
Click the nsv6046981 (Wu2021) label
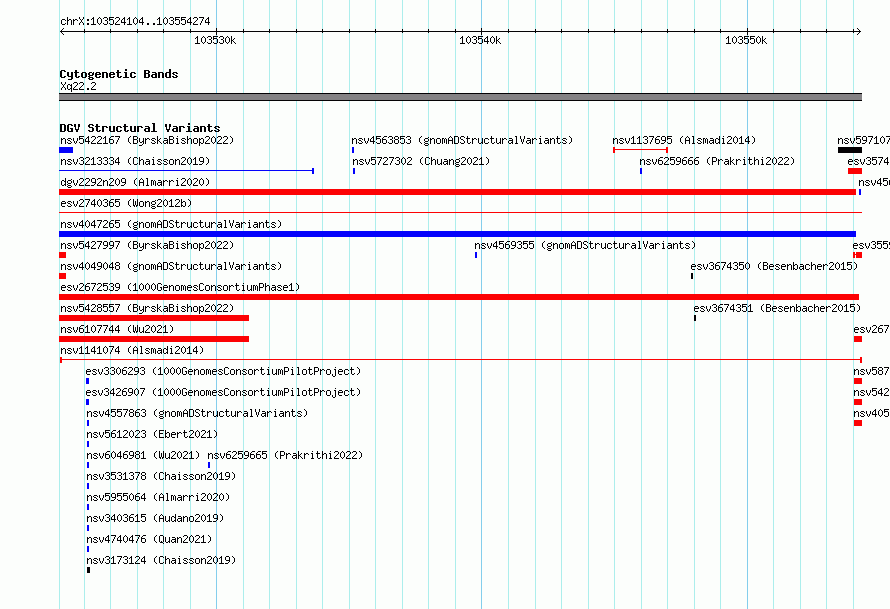(143, 455)
